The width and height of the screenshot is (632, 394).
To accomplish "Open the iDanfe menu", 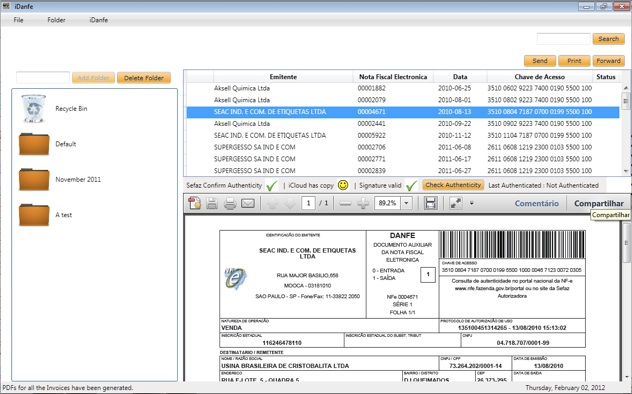I will pyautogui.click(x=99, y=20).
